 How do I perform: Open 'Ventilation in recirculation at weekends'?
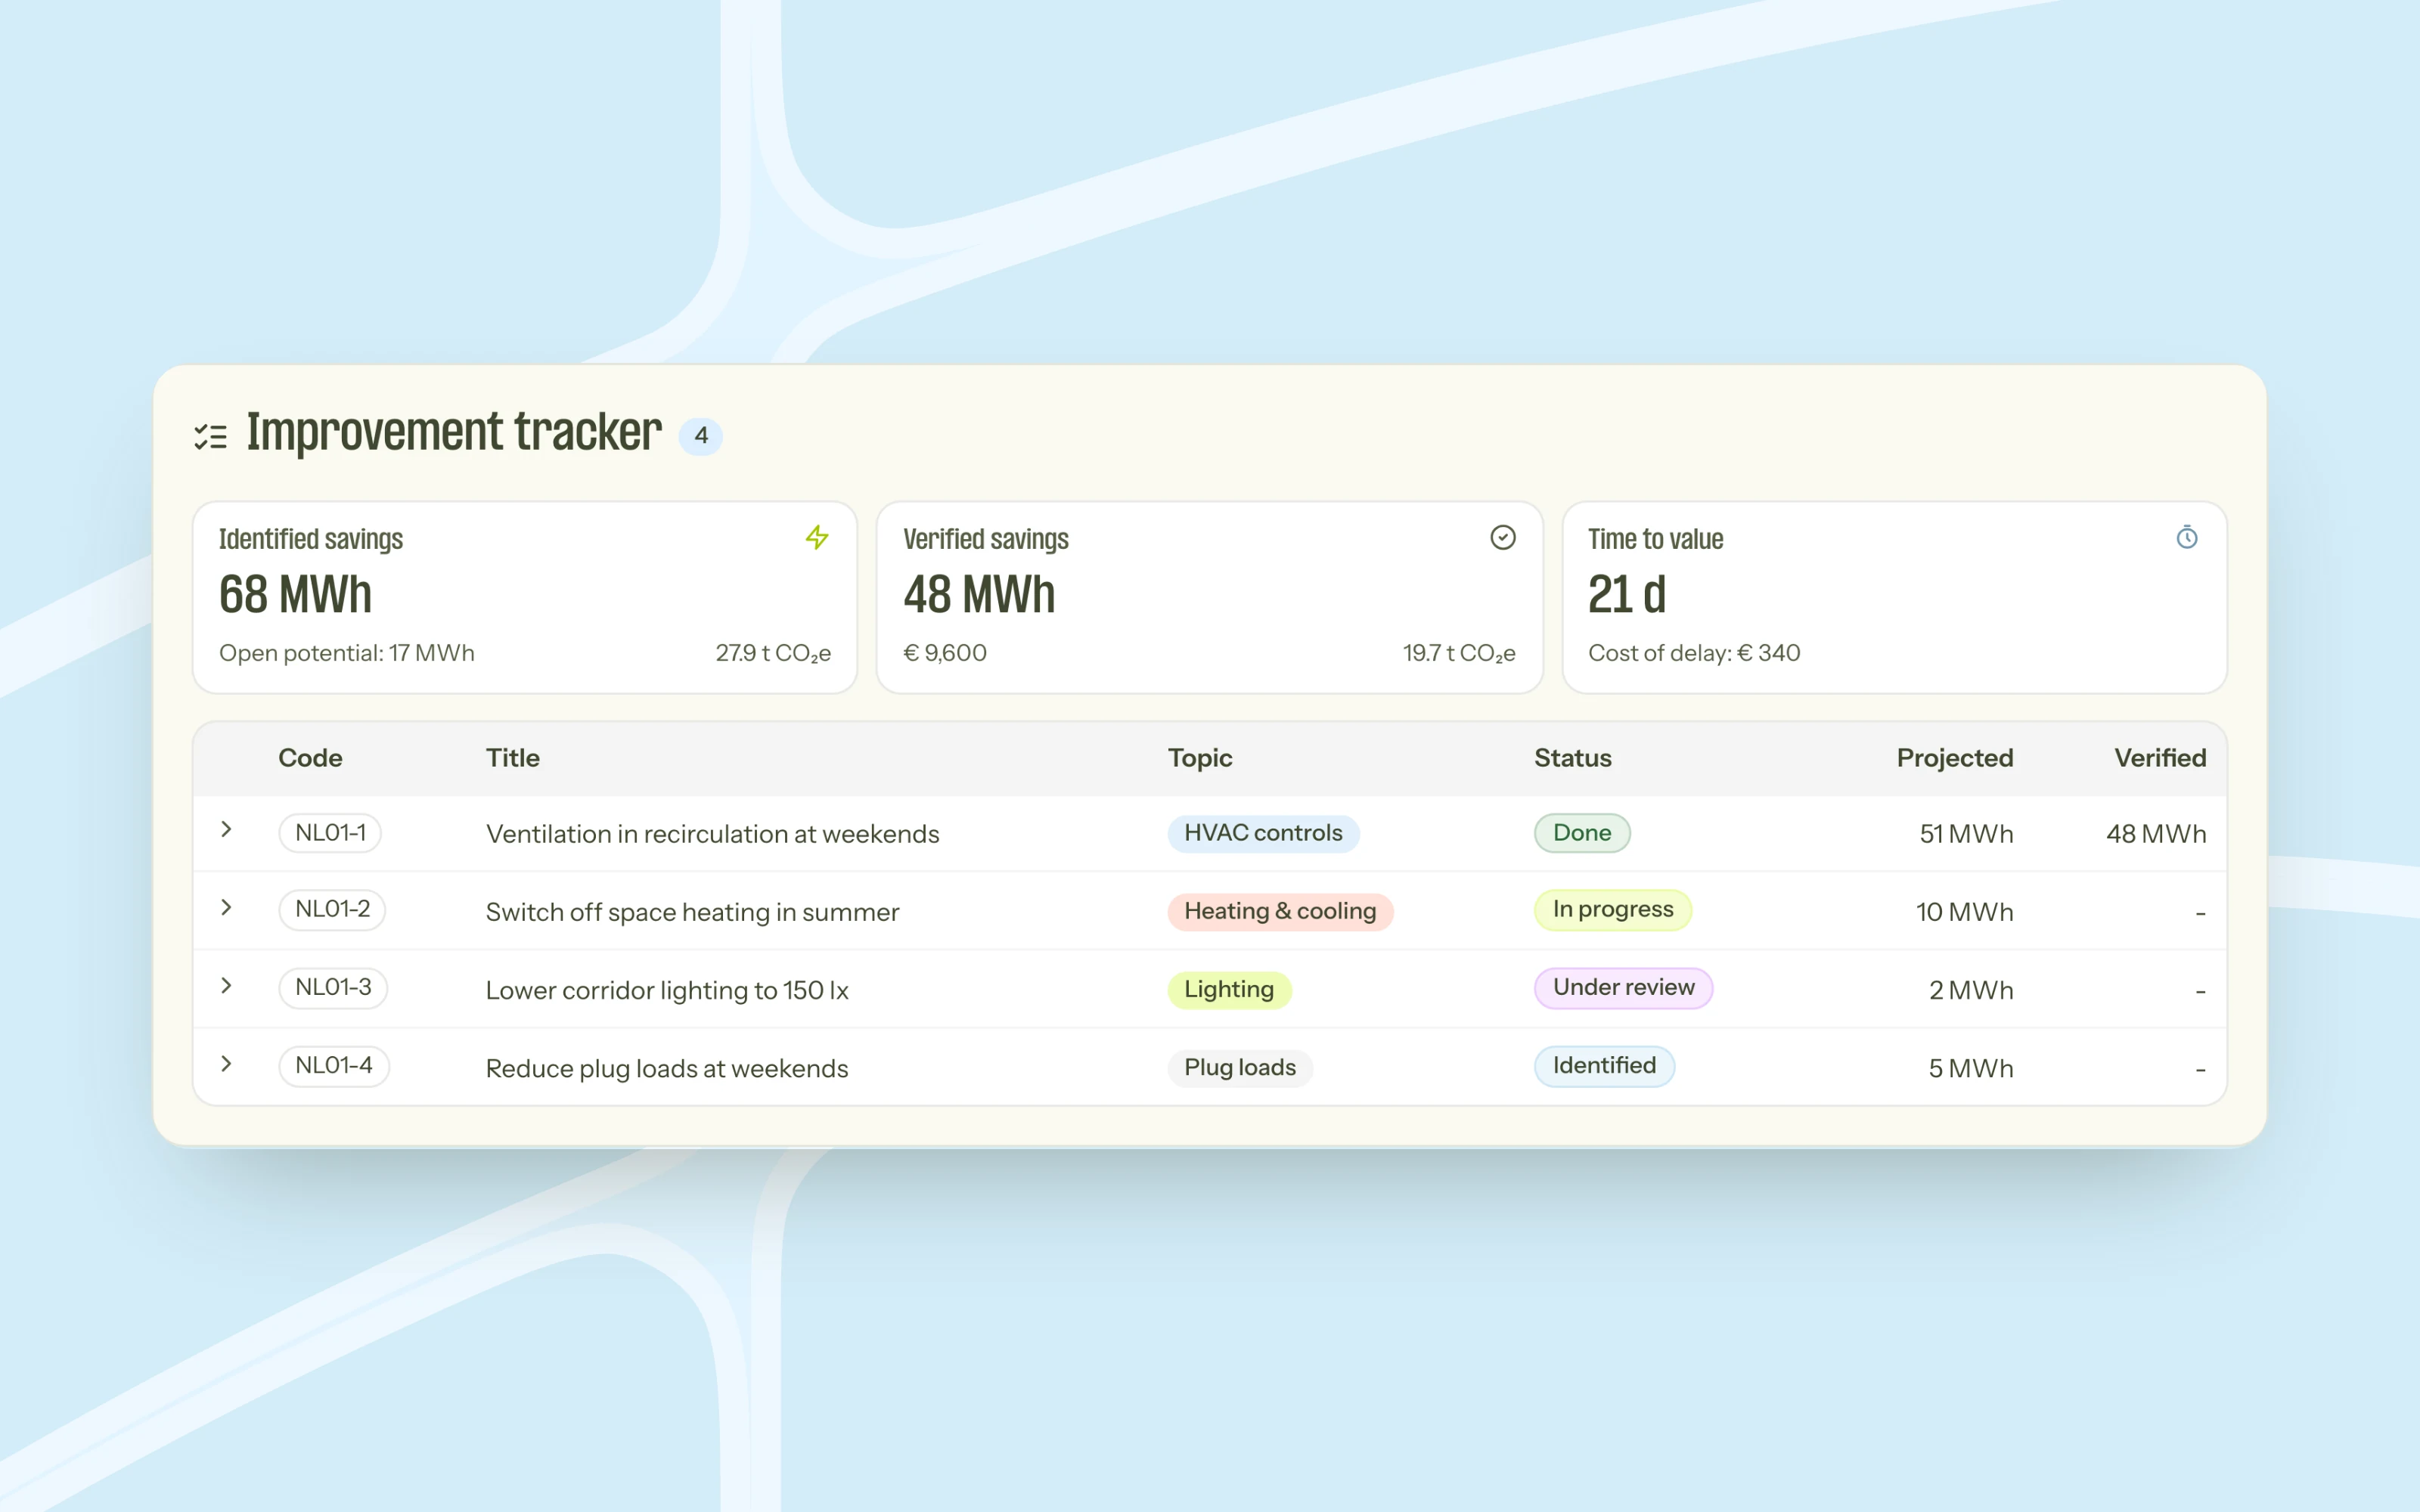(x=712, y=834)
